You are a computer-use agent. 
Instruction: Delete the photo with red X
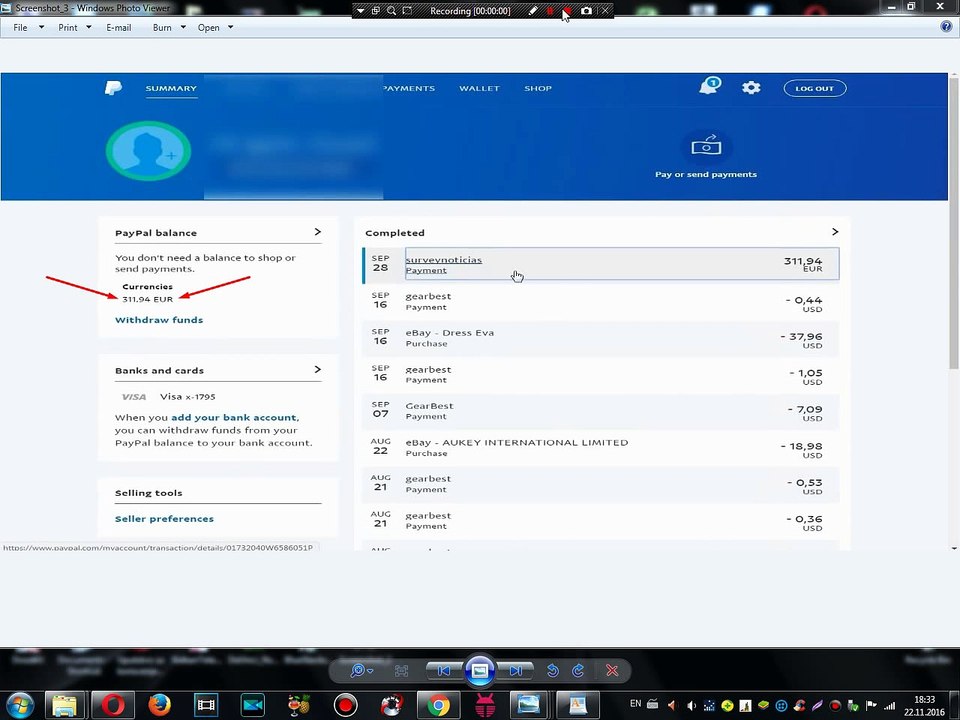point(612,671)
